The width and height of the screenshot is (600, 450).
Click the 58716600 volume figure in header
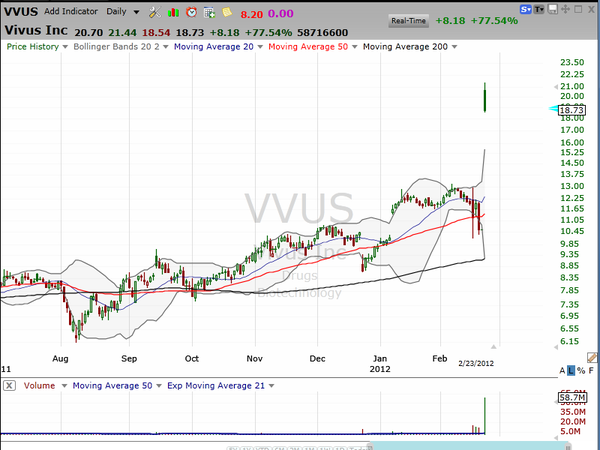click(323, 33)
